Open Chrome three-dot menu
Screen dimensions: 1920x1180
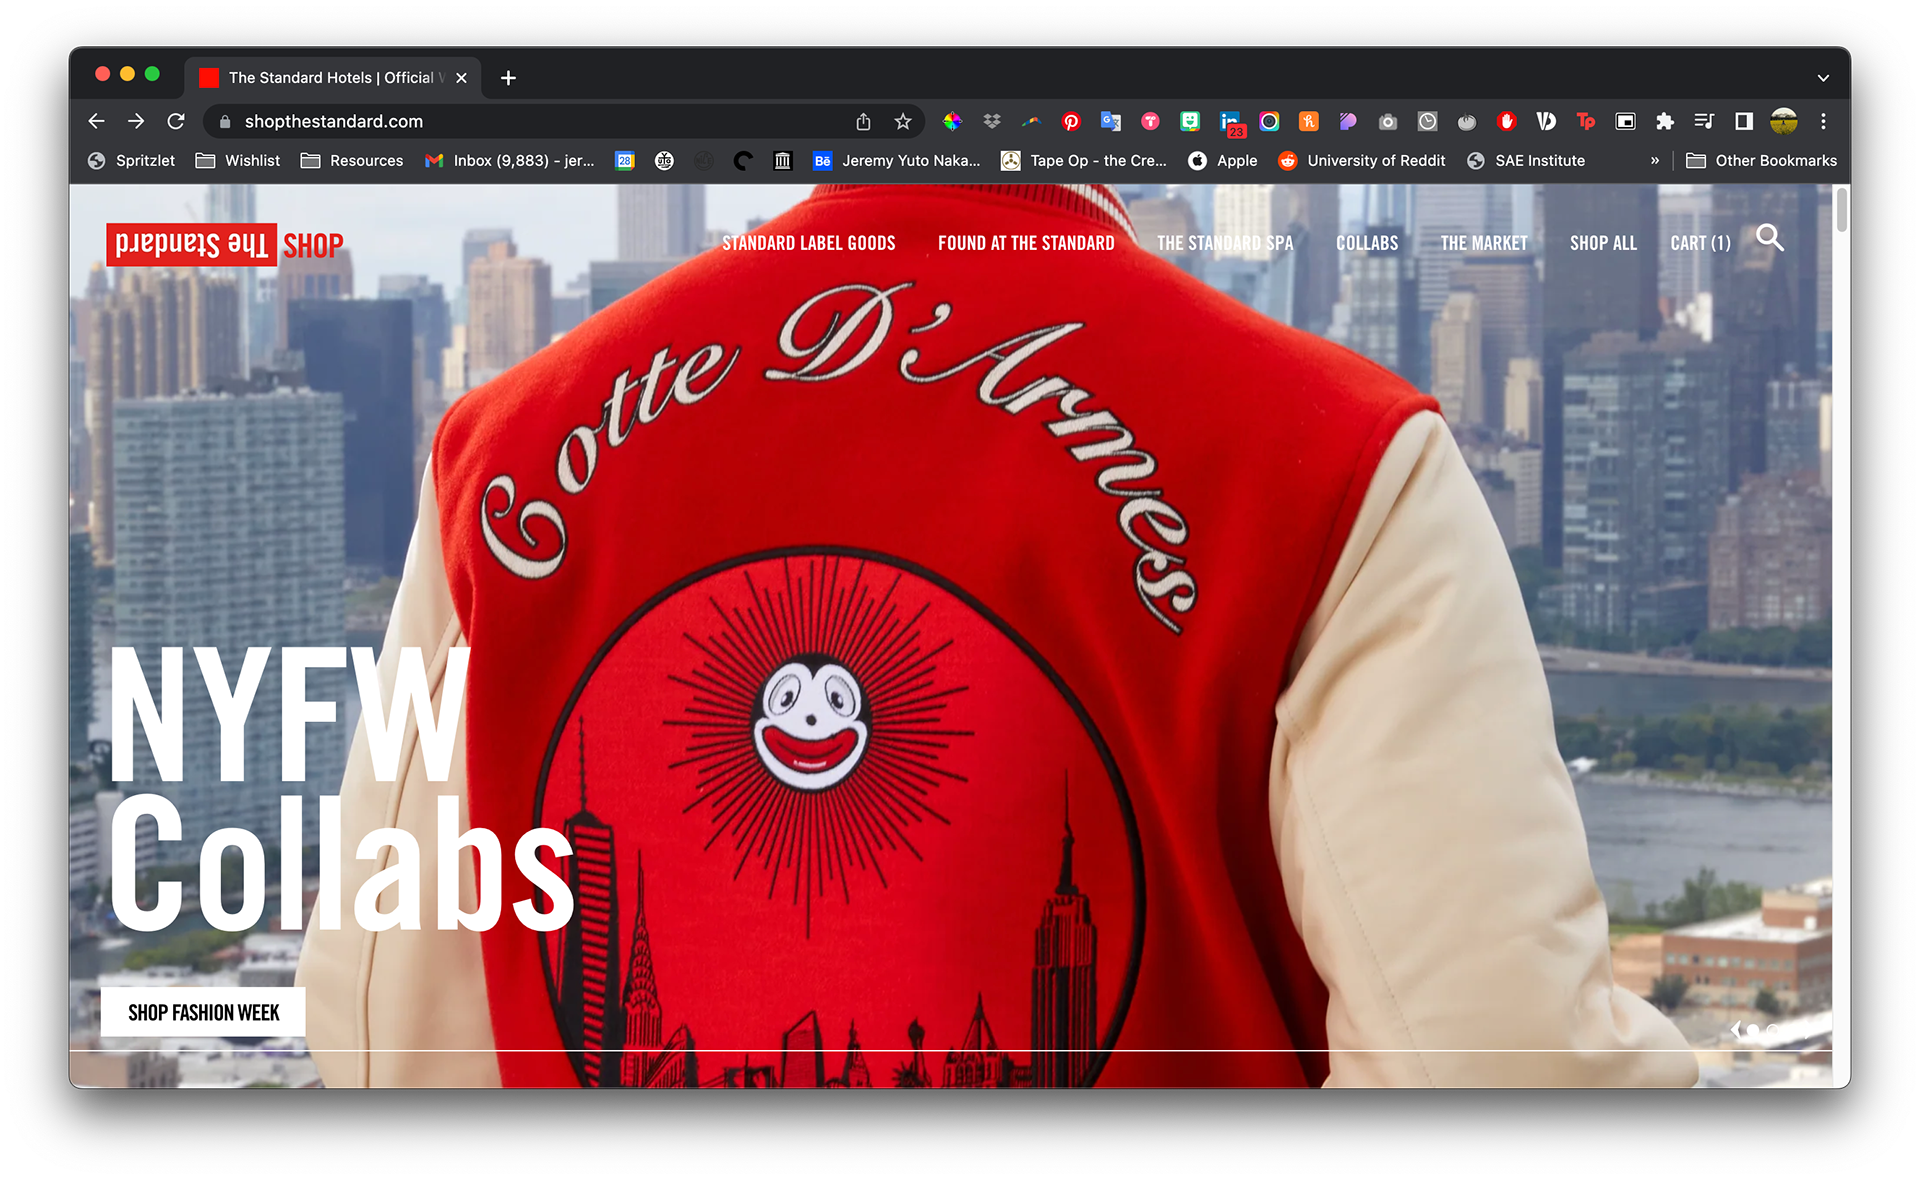click(x=1823, y=122)
